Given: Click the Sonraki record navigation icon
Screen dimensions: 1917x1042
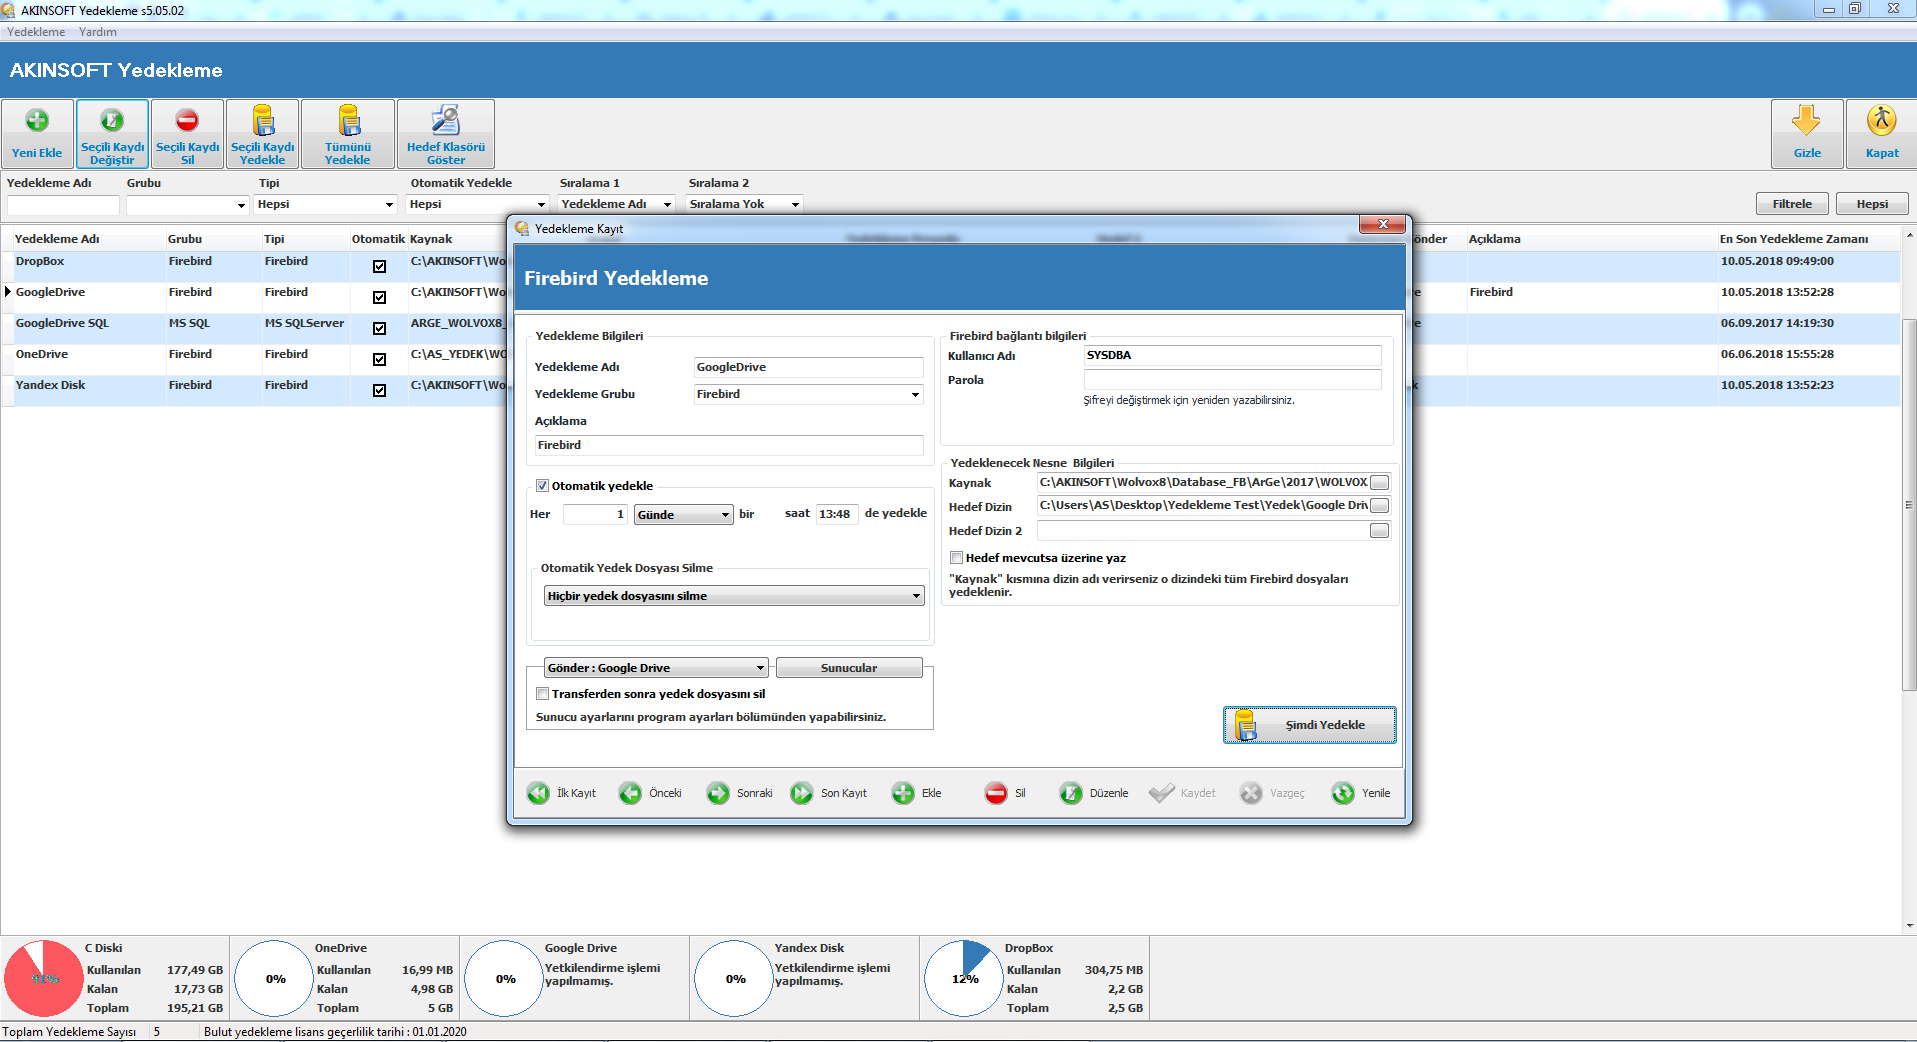Looking at the screenshot, I should (x=718, y=793).
